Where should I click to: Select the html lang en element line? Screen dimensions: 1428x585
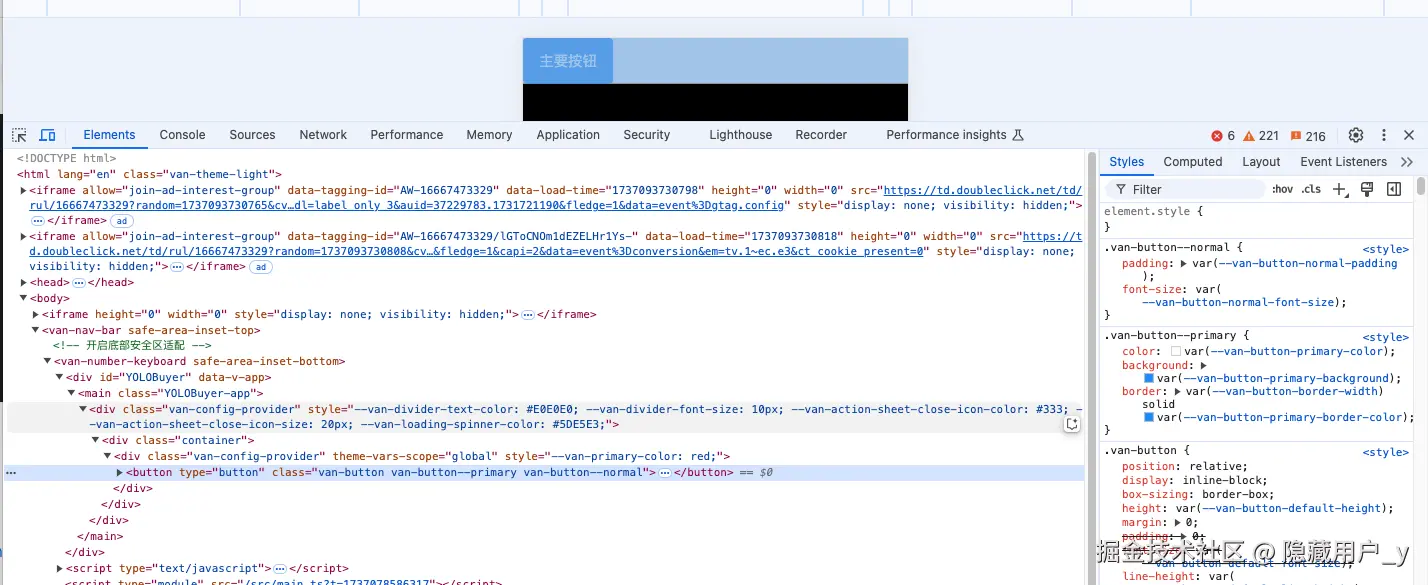click(150, 174)
